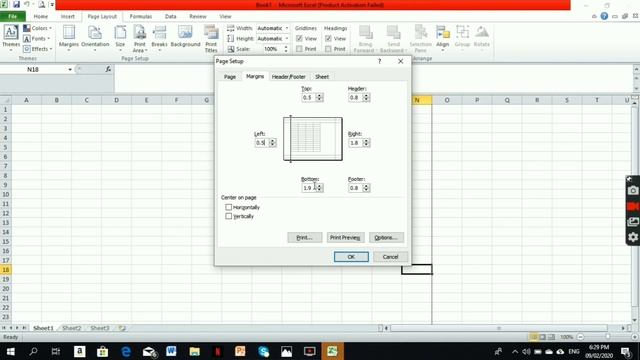640x360 pixels.
Task: Toggle the Gridlines View checkbox
Action: pyautogui.click(x=299, y=38)
